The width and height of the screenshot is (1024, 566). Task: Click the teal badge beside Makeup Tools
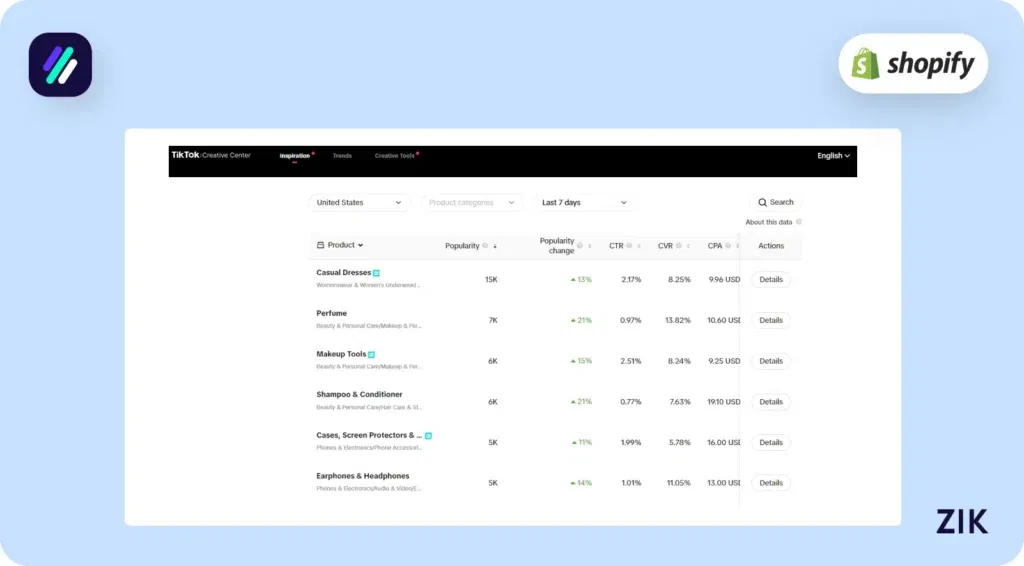click(x=371, y=354)
